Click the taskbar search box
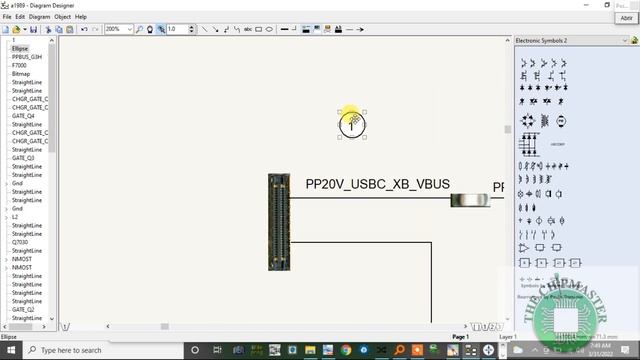This screenshot has width=640, height=360. [104, 350]
